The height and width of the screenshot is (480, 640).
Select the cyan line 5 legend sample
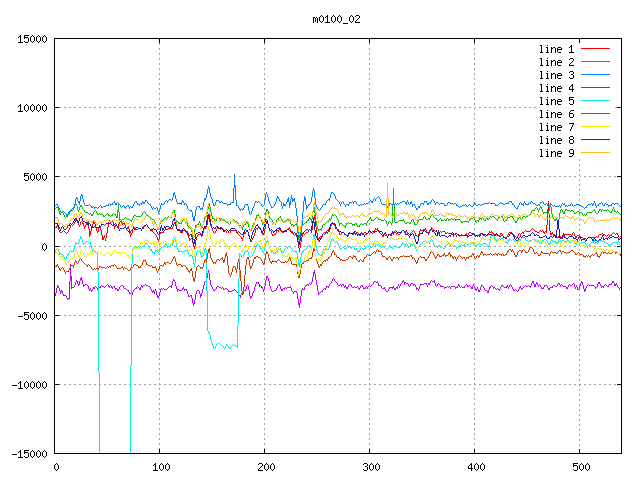[596, 101]
